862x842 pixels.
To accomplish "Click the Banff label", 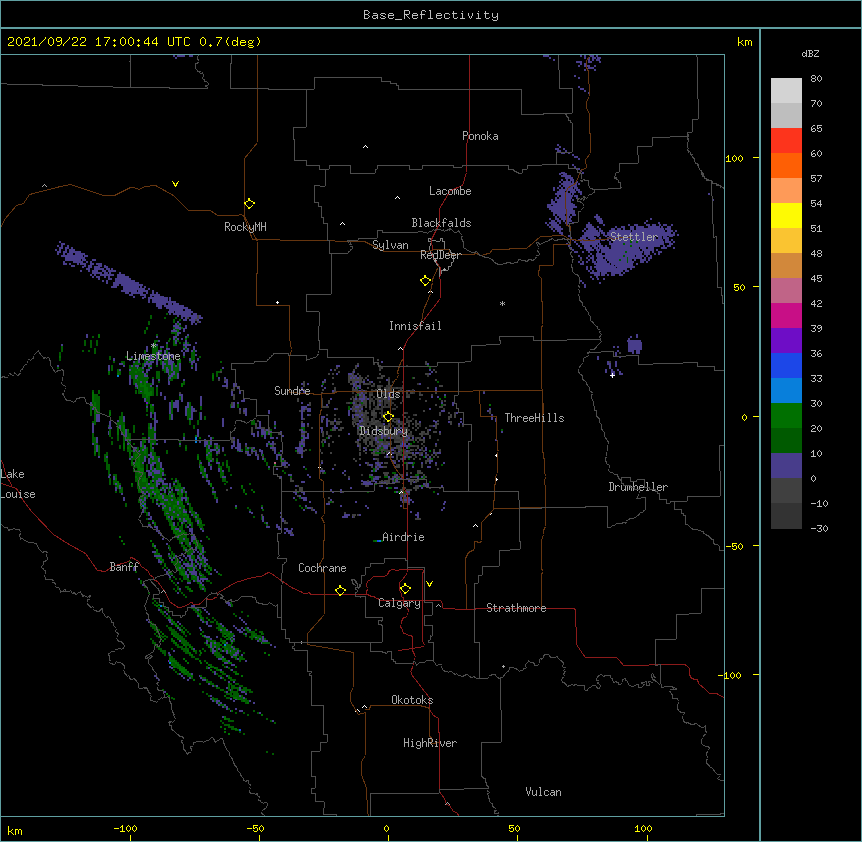I will point(124,567).
